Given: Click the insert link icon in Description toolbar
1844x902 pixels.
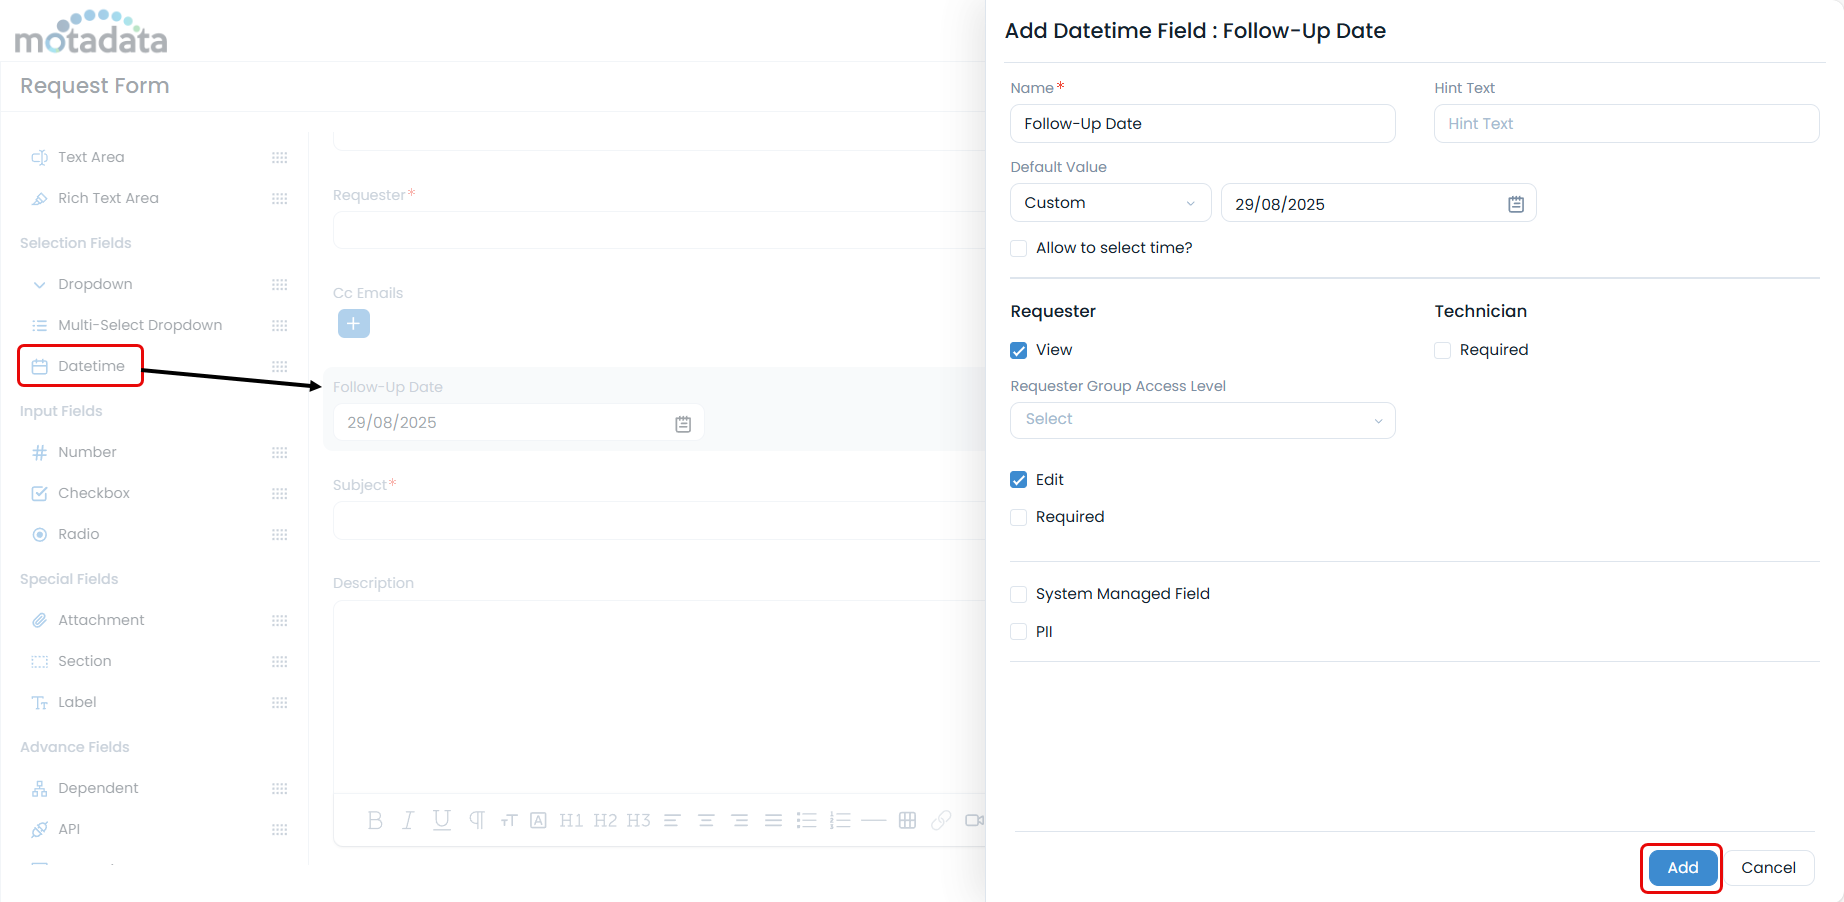Looking at the screenshot, I should point(940,820).
